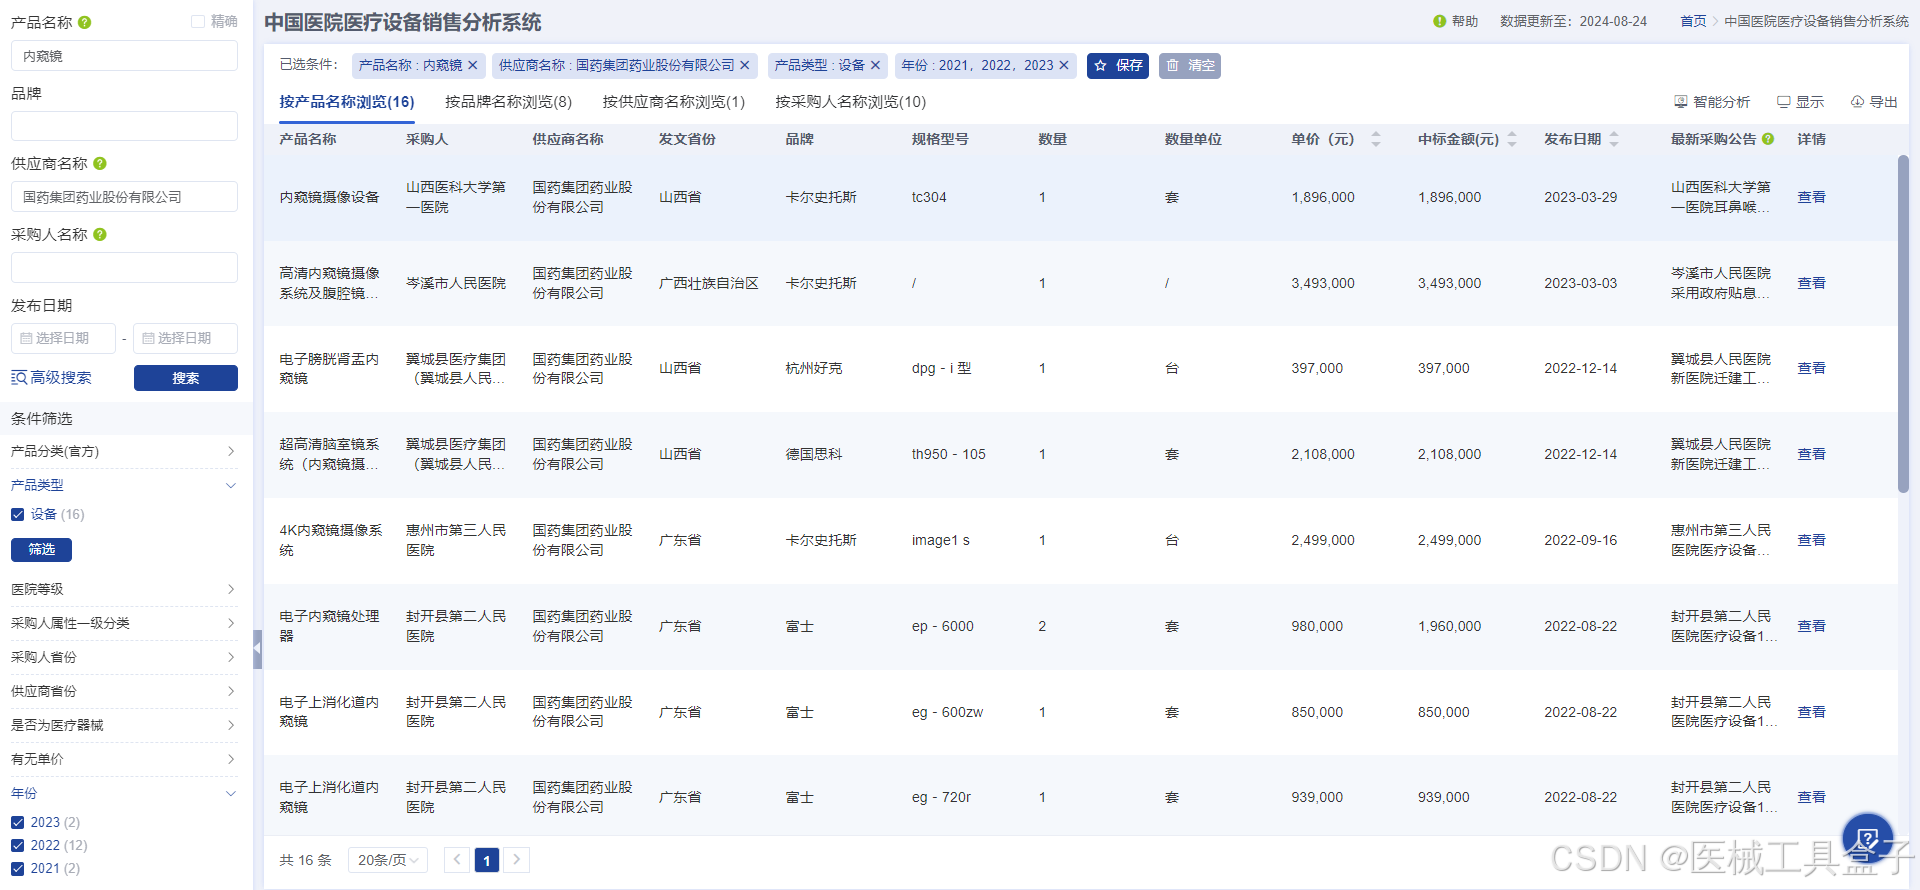1920x890 pixels.
Task: Open the 20条/页 page size dropdown
Action: (388, 860)
